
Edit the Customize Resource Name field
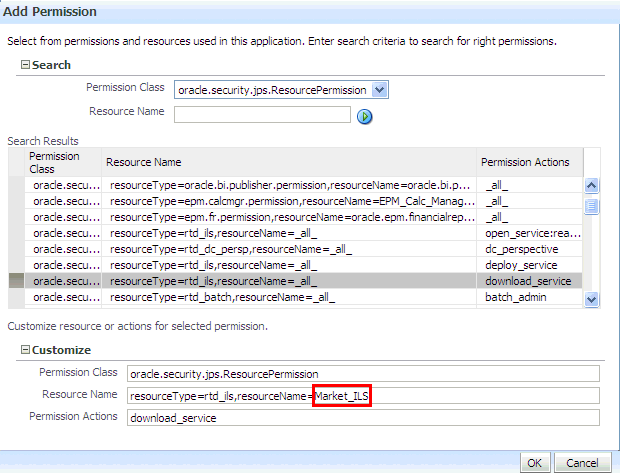(x=362, y=396)
